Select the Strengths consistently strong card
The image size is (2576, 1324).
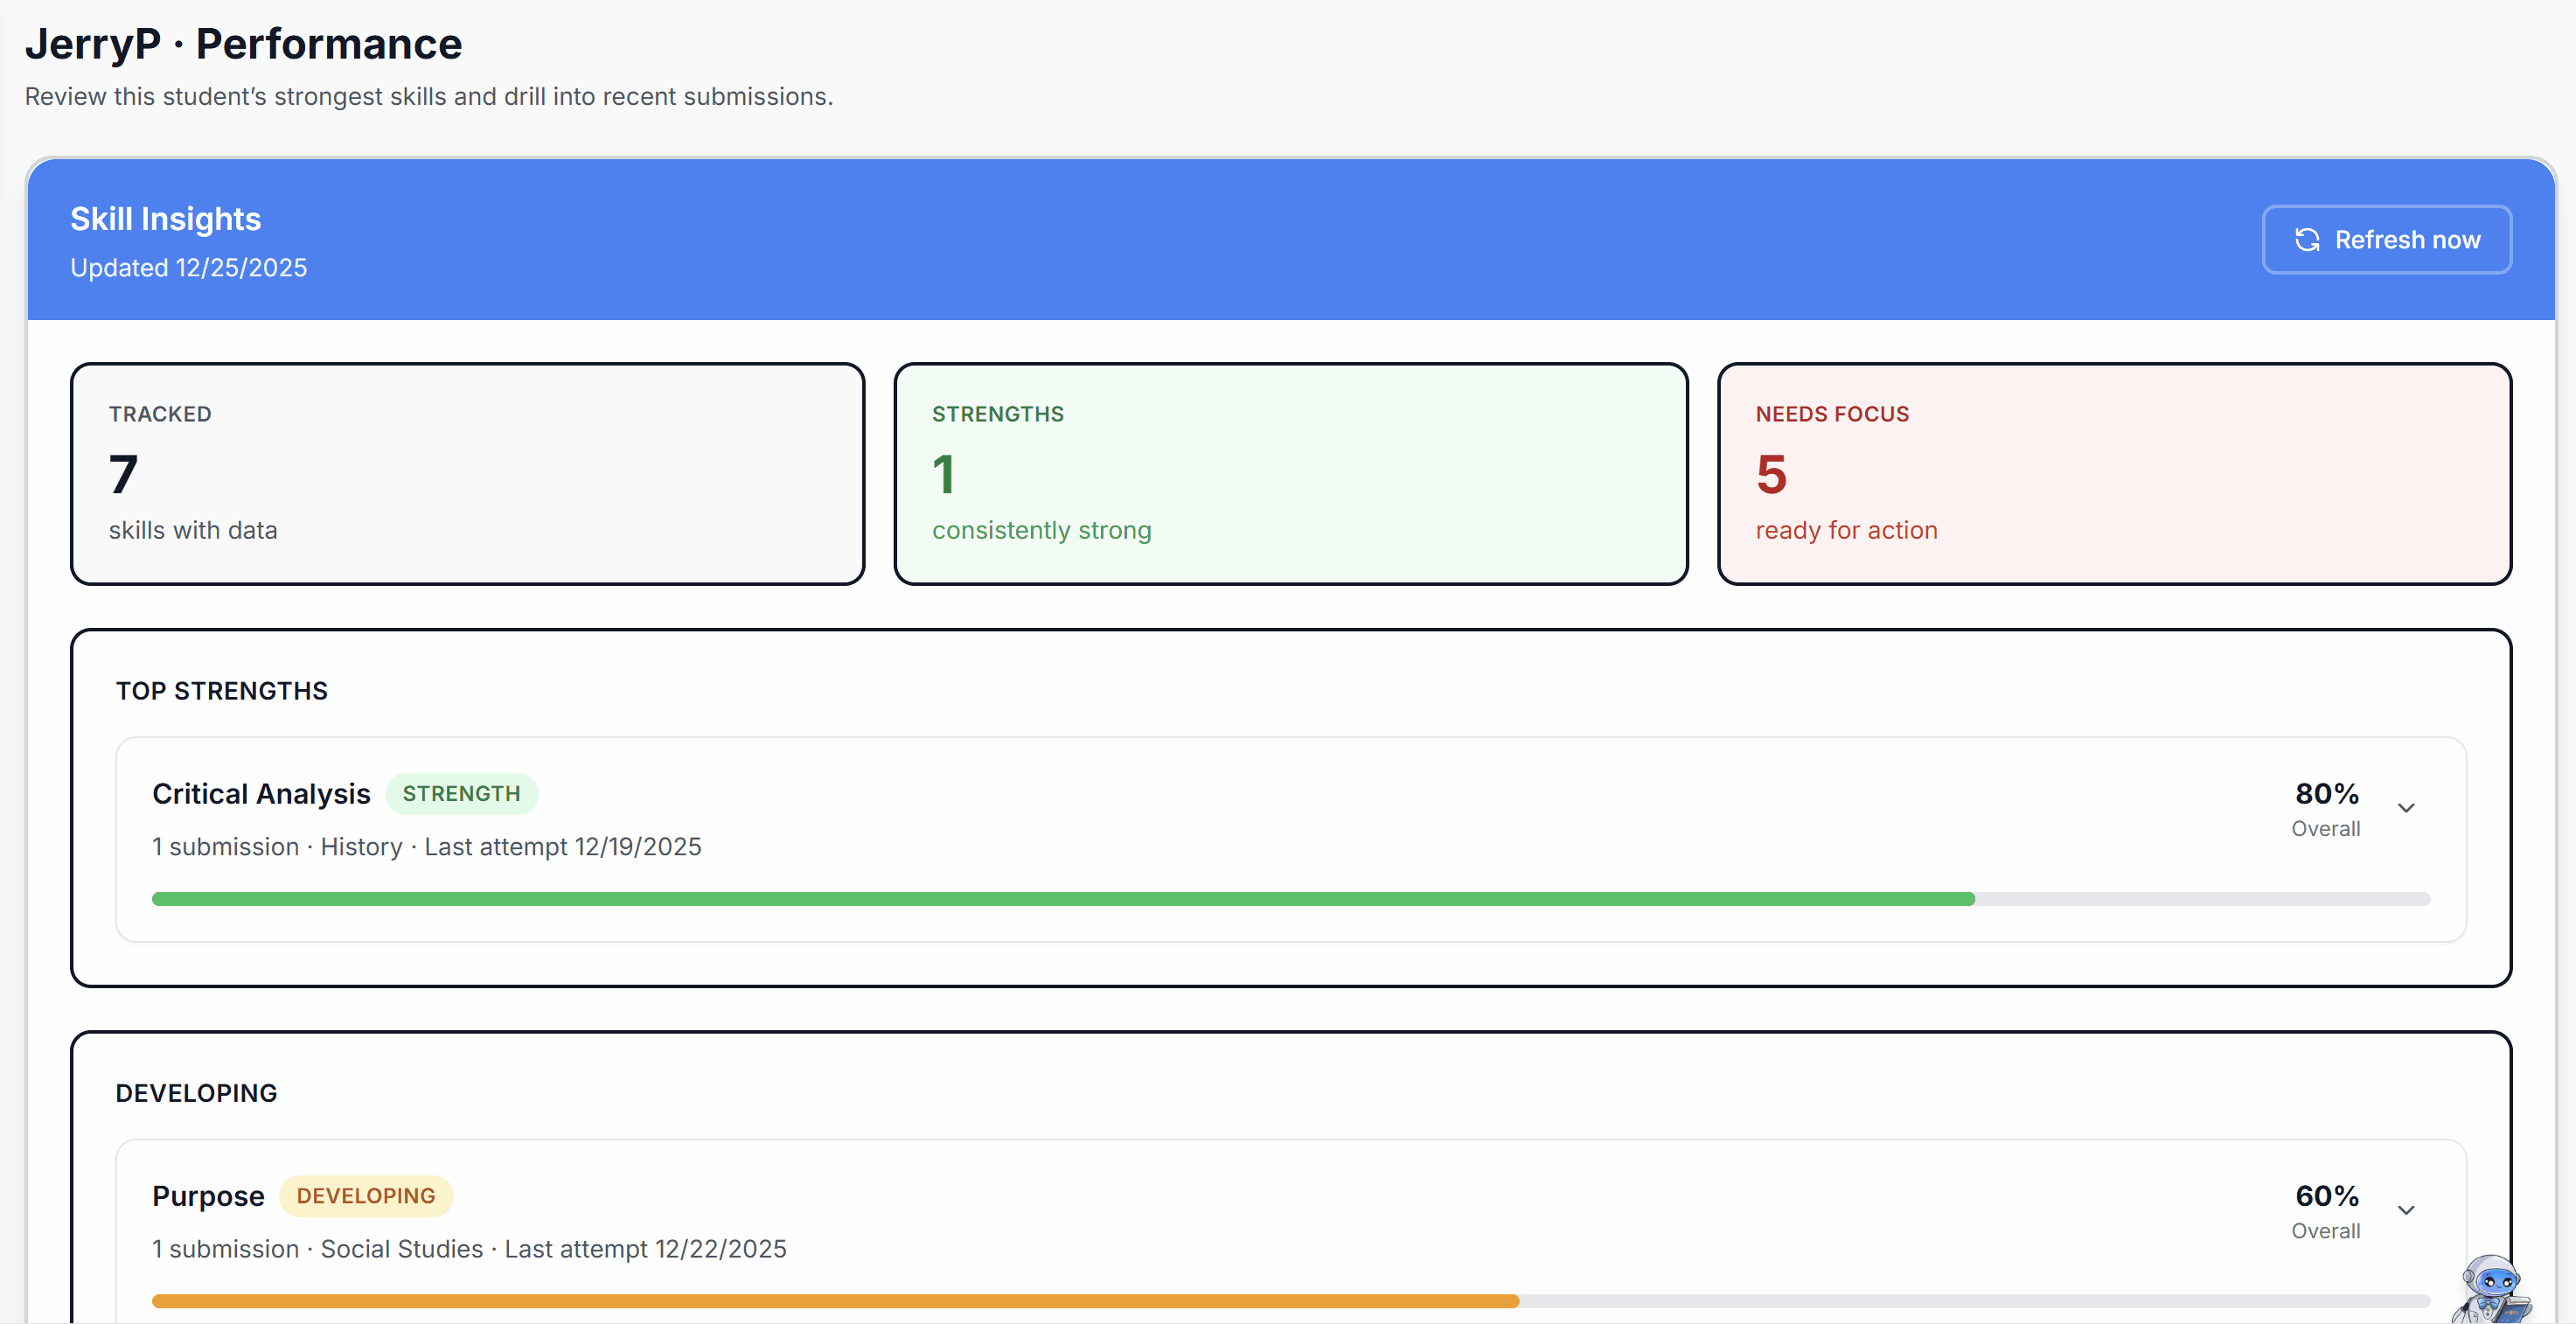tap(1290, 474)
